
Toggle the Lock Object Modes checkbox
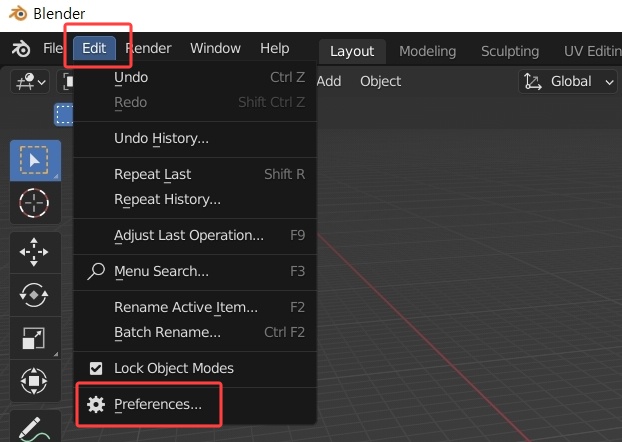coord(96,368)
